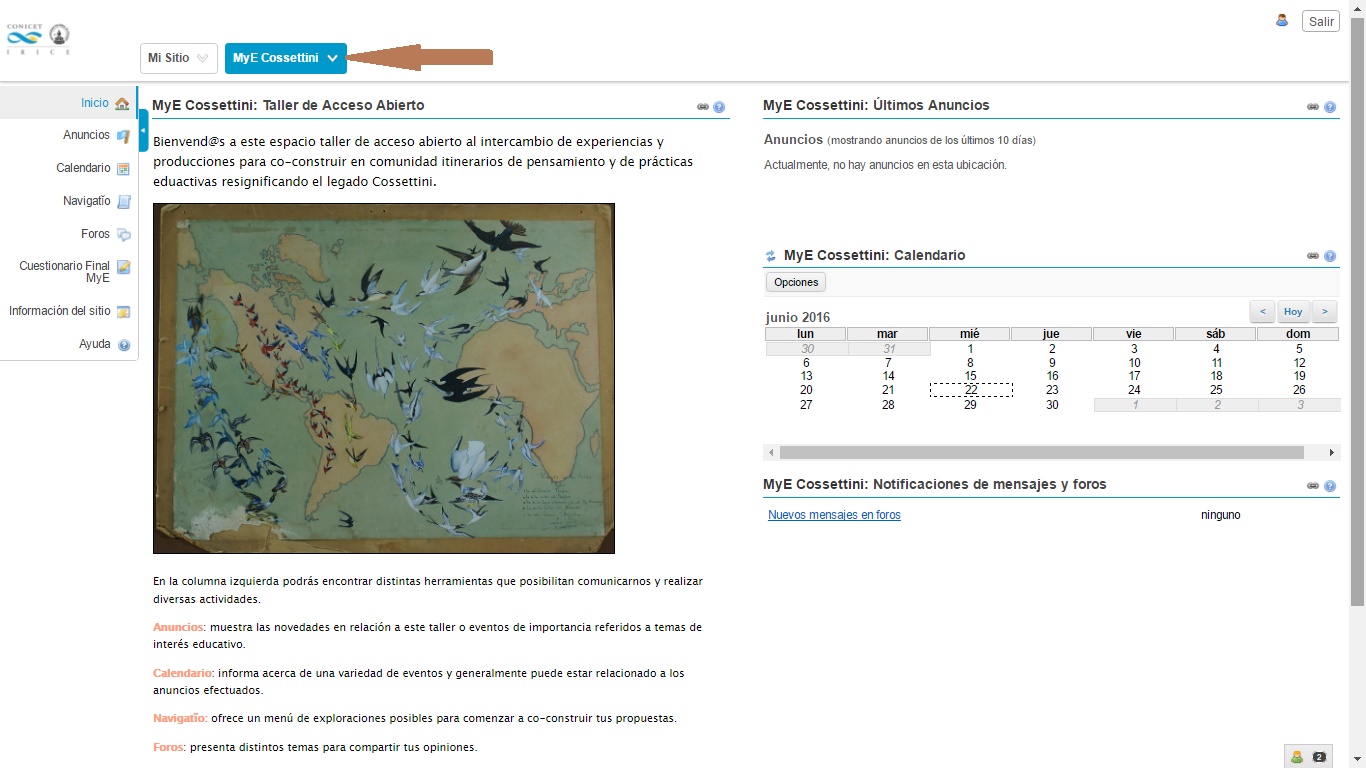
Task: Click the 'dom' column header in calendar
Action: (x=1298, y=334)
